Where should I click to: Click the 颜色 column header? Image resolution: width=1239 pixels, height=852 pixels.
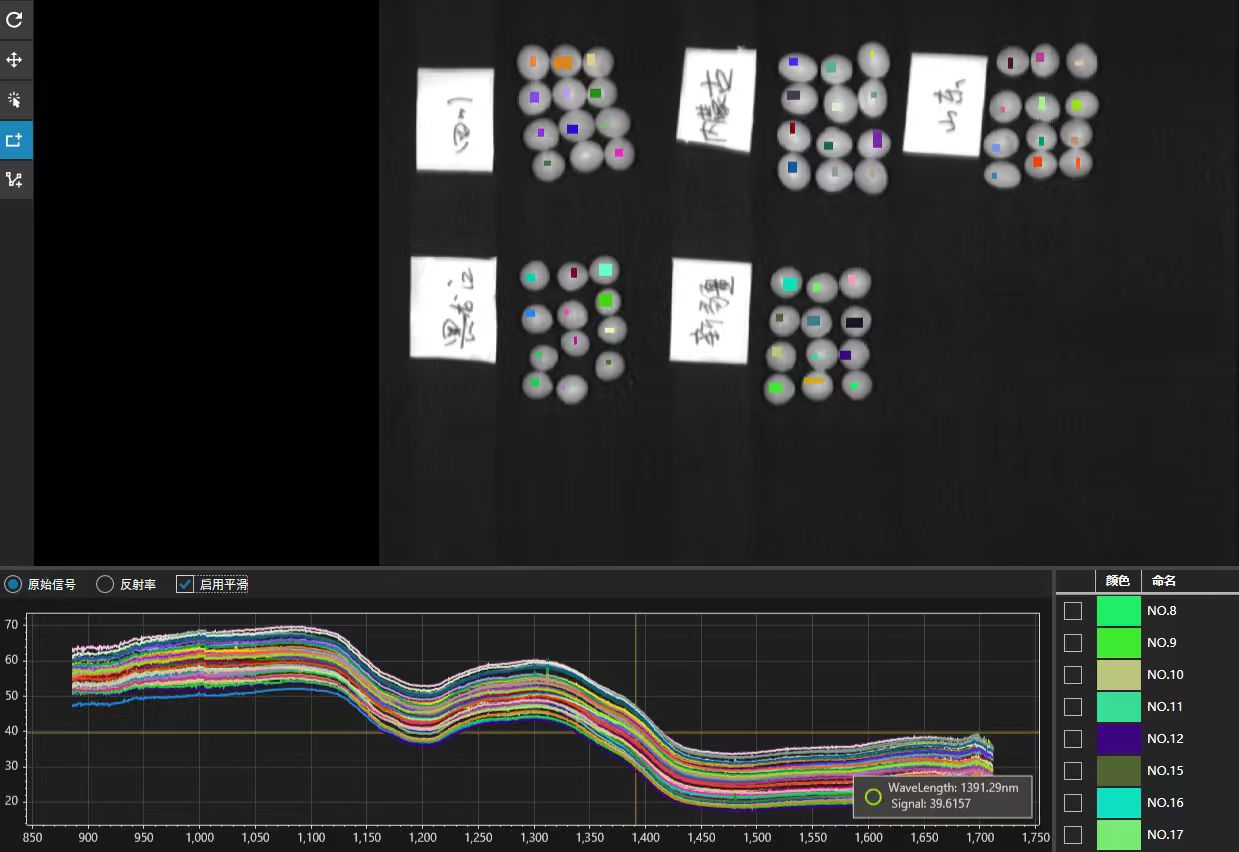1118,581
